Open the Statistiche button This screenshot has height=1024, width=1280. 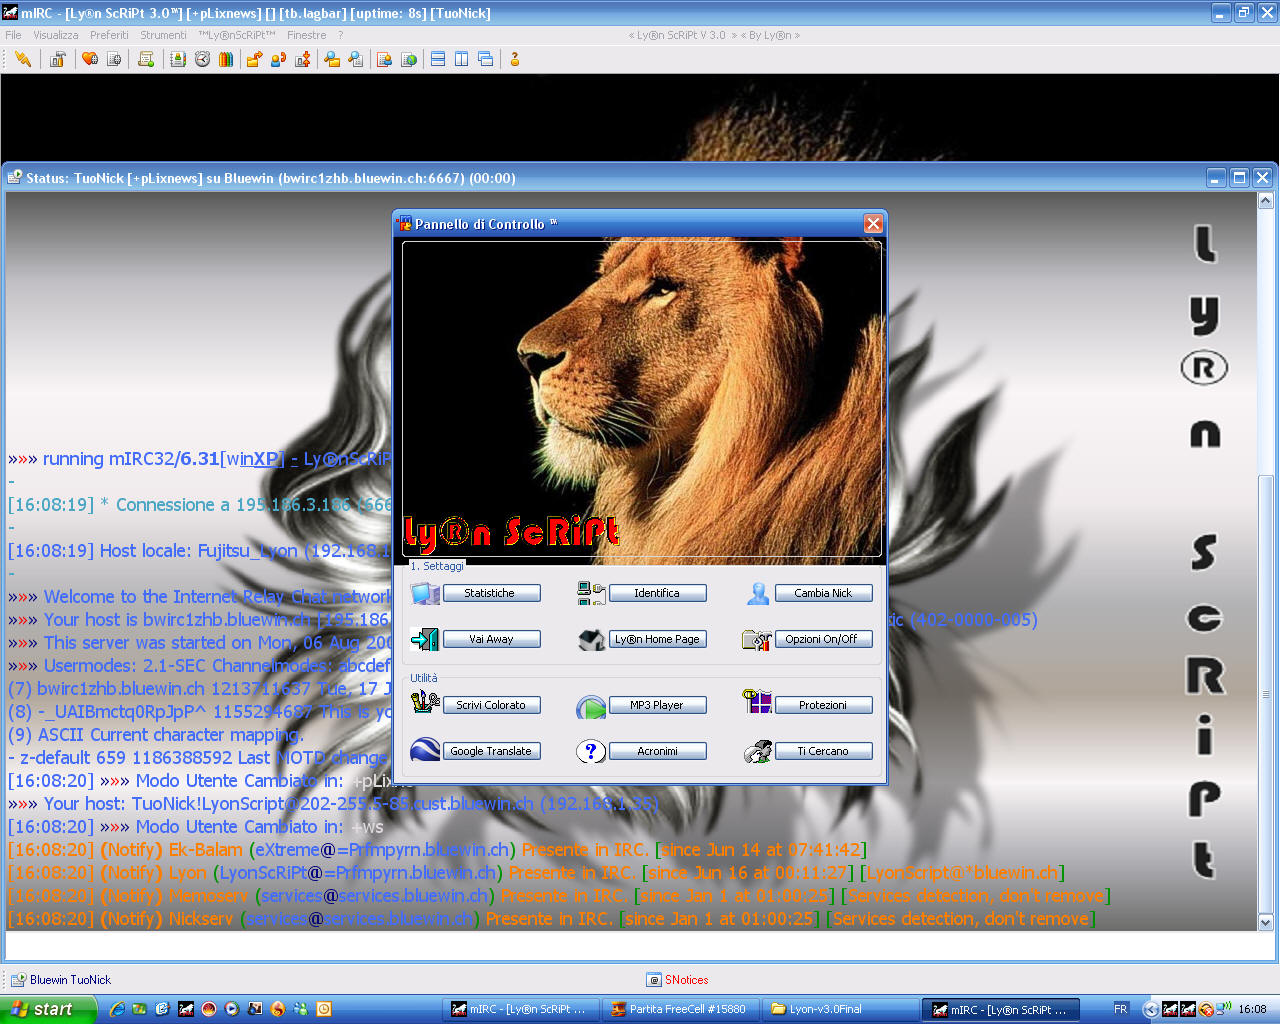coord(491,593)
